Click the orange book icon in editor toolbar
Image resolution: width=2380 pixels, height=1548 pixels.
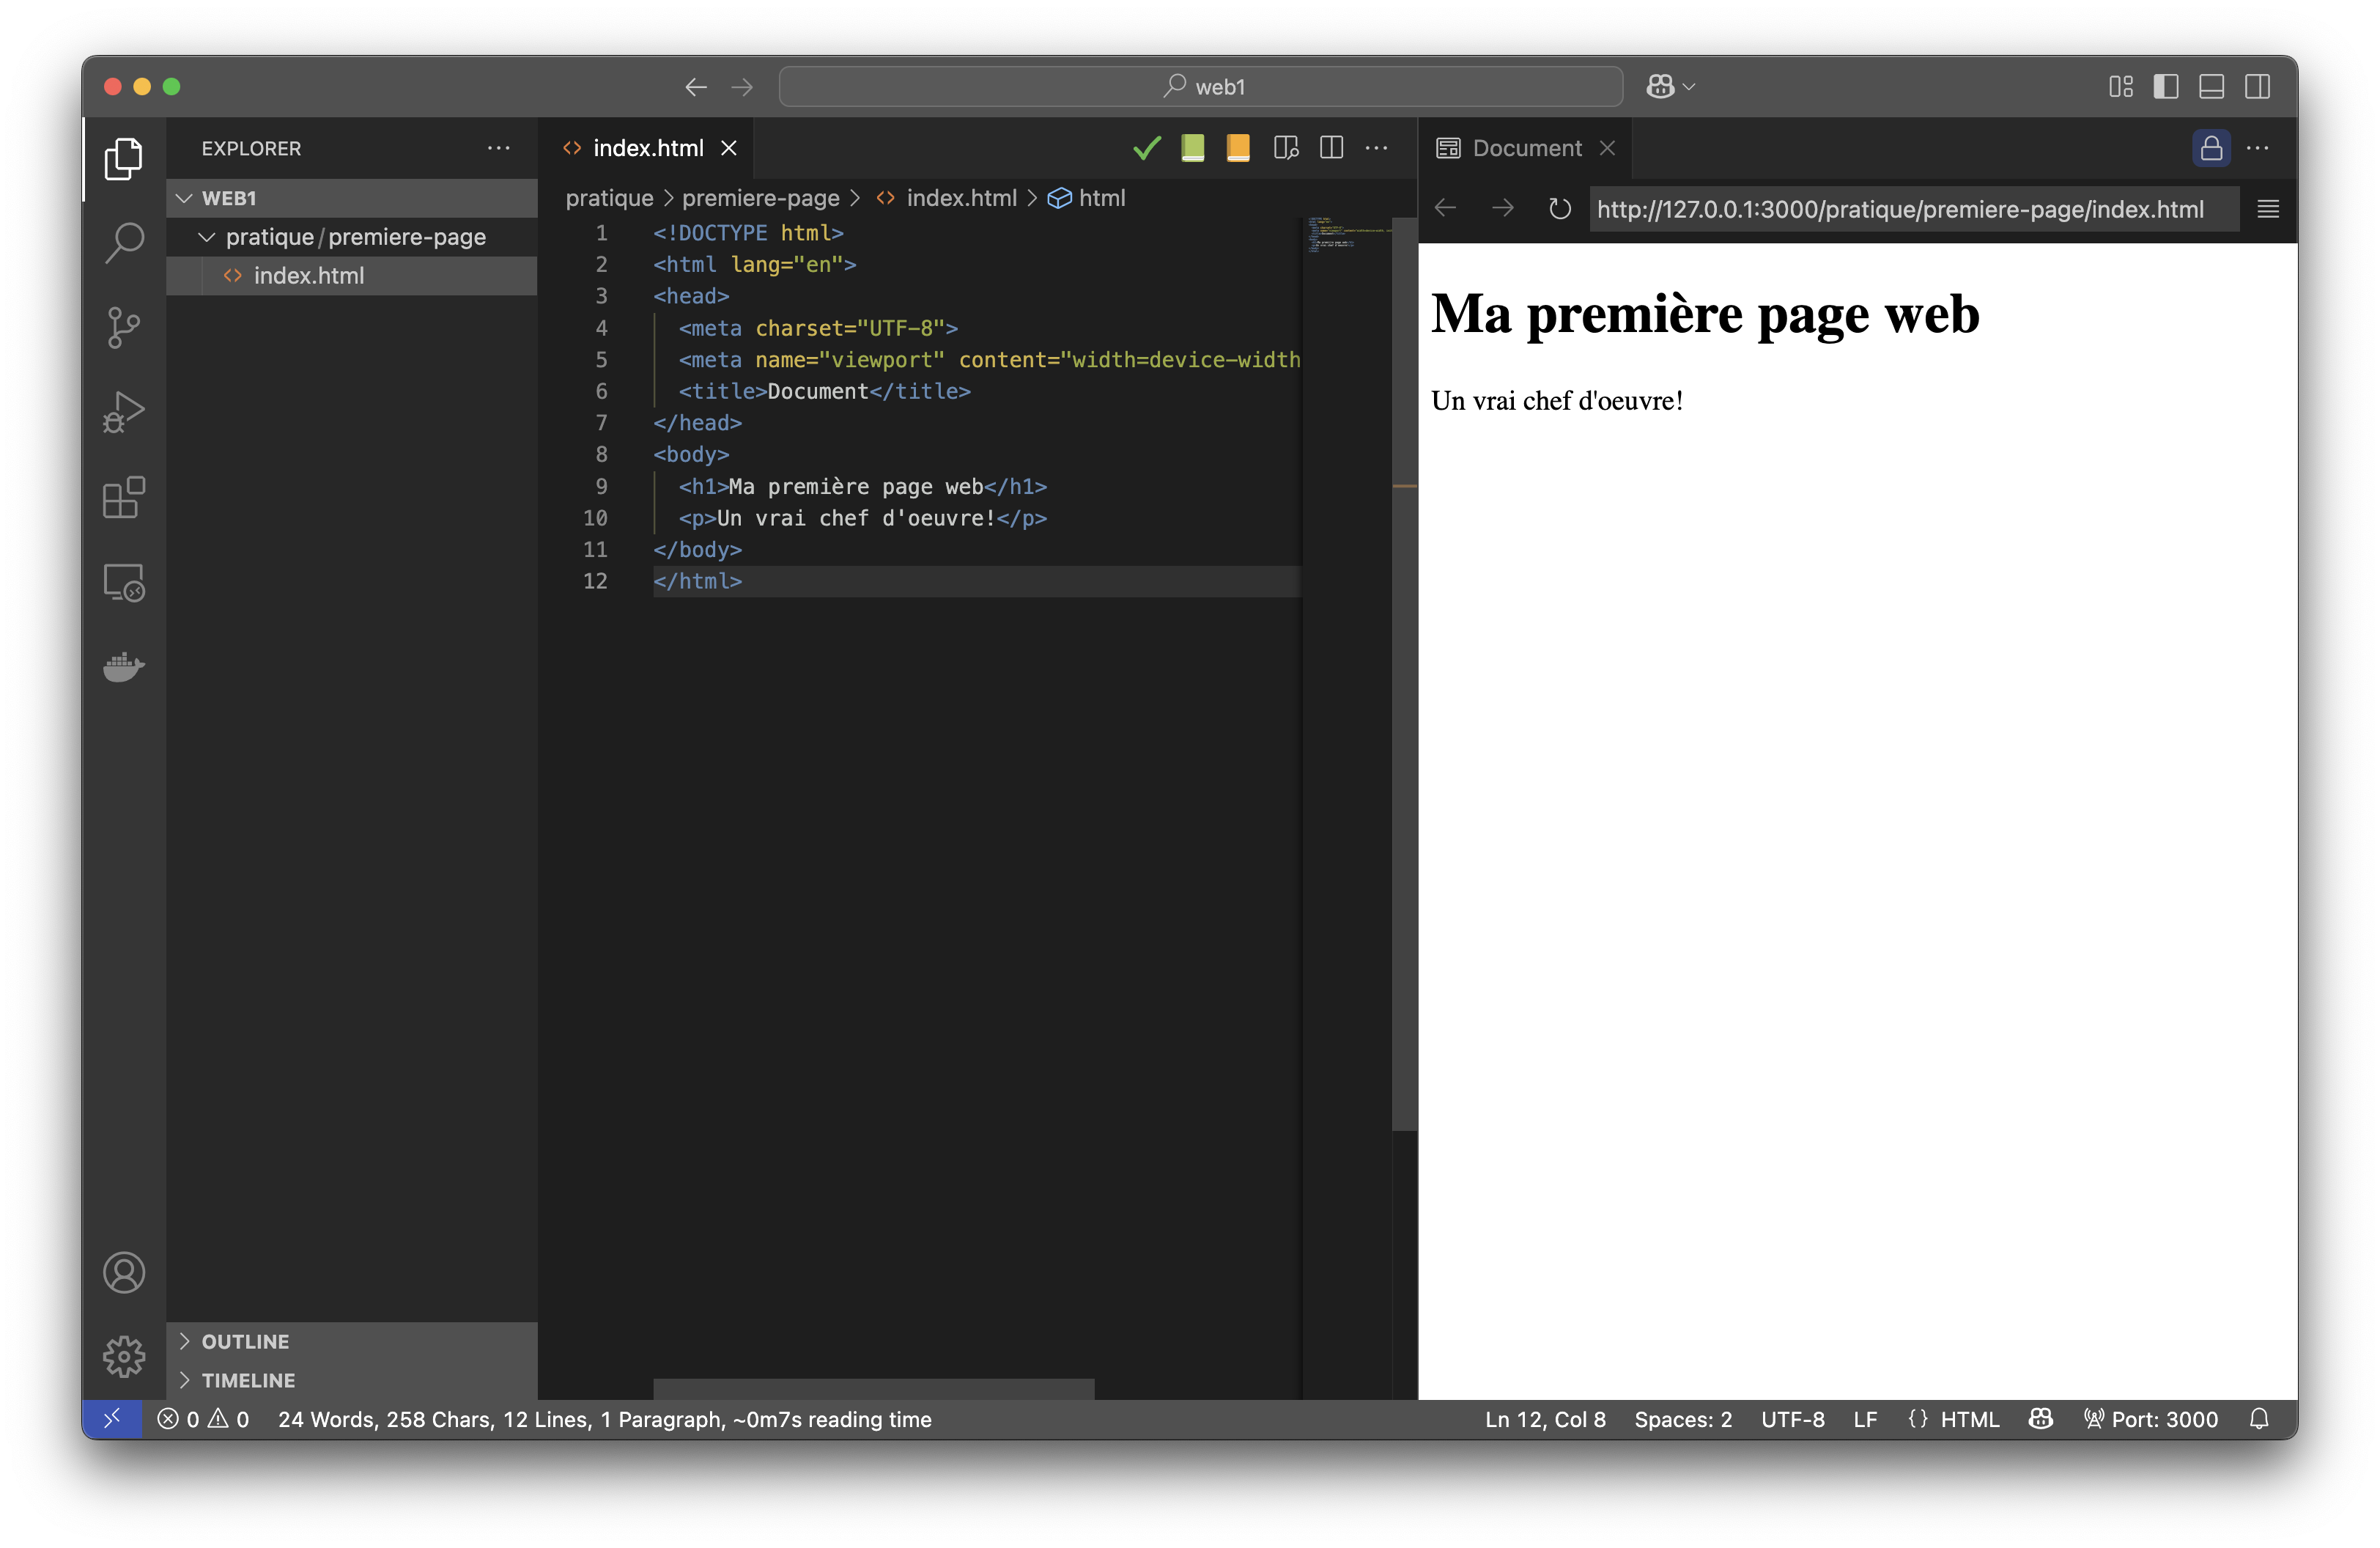pyautogui.click(x=1238, y=148)
